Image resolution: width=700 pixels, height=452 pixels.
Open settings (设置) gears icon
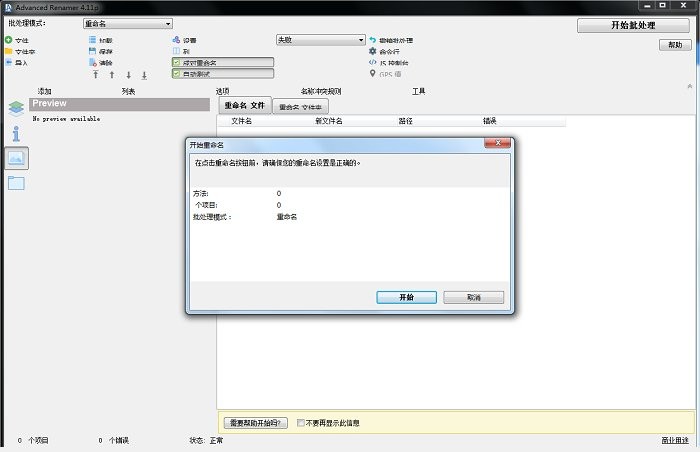coord(176,40)
